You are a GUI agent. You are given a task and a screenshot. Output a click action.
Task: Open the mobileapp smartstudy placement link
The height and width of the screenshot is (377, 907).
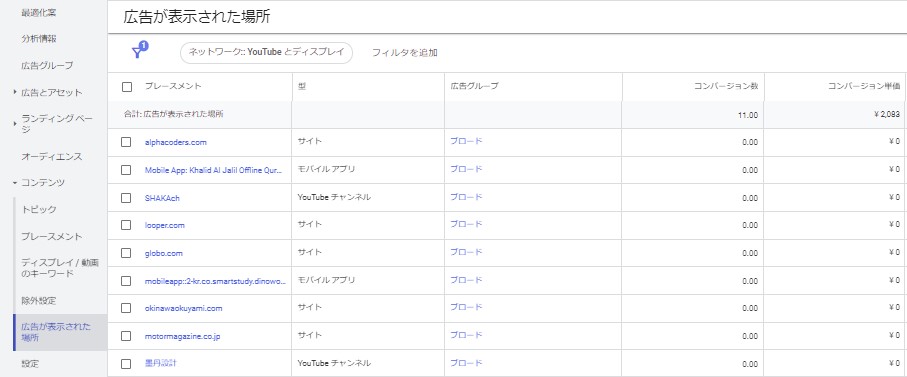(x=215, y=281)
